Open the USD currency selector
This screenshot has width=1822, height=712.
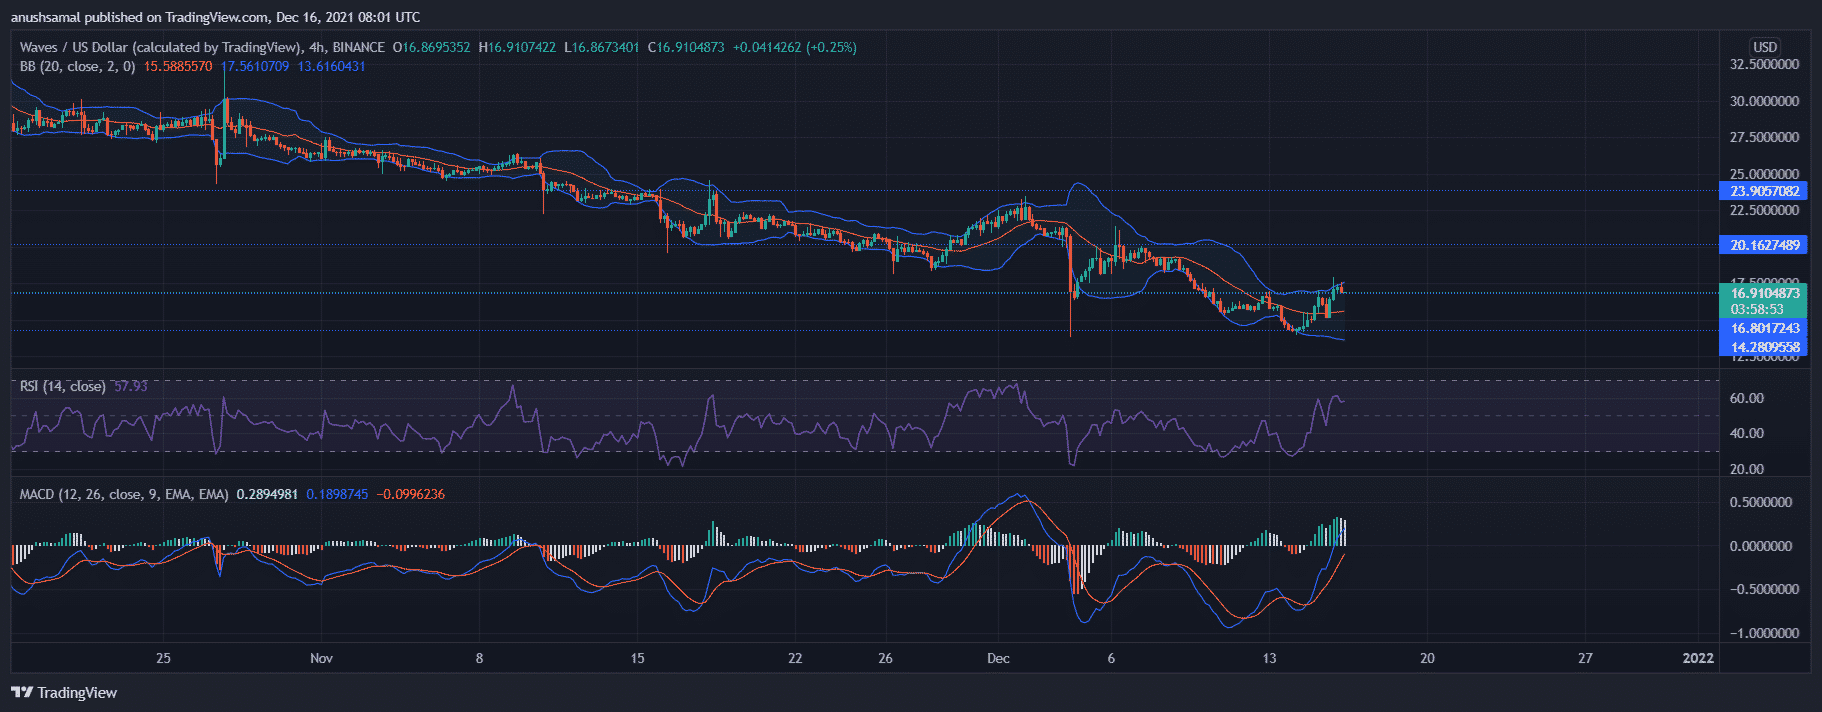coord(1764,47)
